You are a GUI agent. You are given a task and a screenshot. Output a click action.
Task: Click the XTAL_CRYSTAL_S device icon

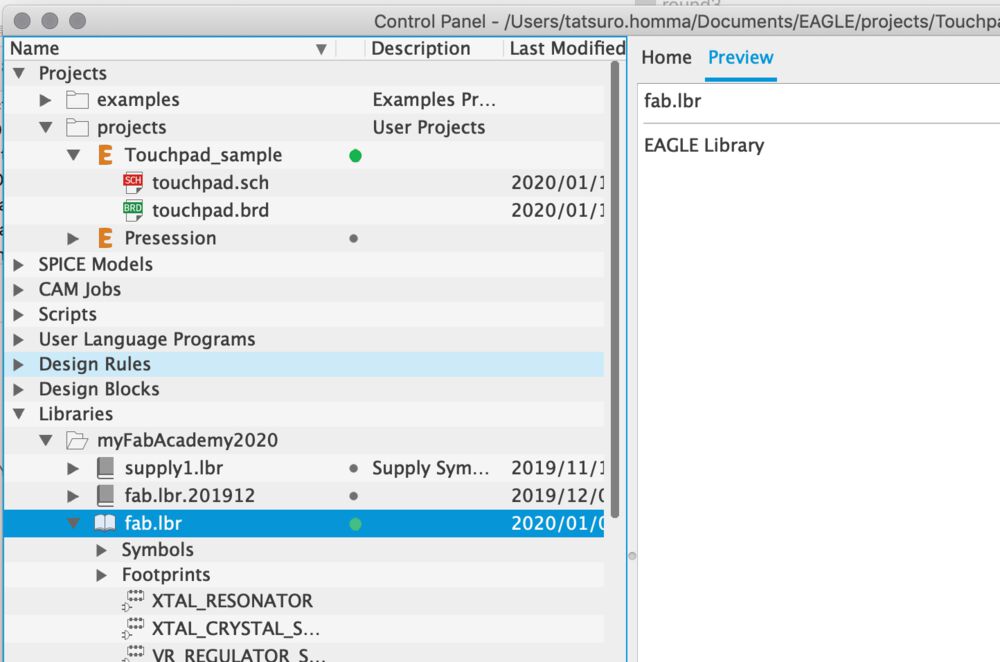pos(133,628)
